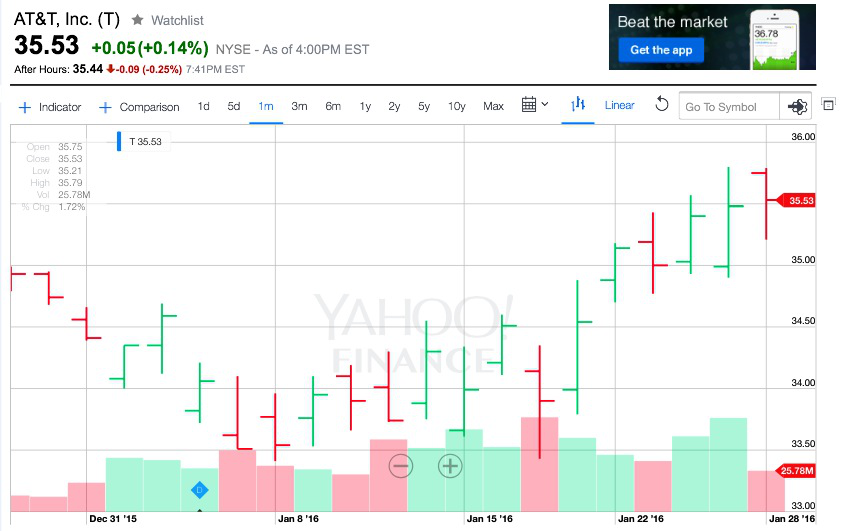
Task: Focus the Go To Symbol field
Action: [x=729, y=107]
